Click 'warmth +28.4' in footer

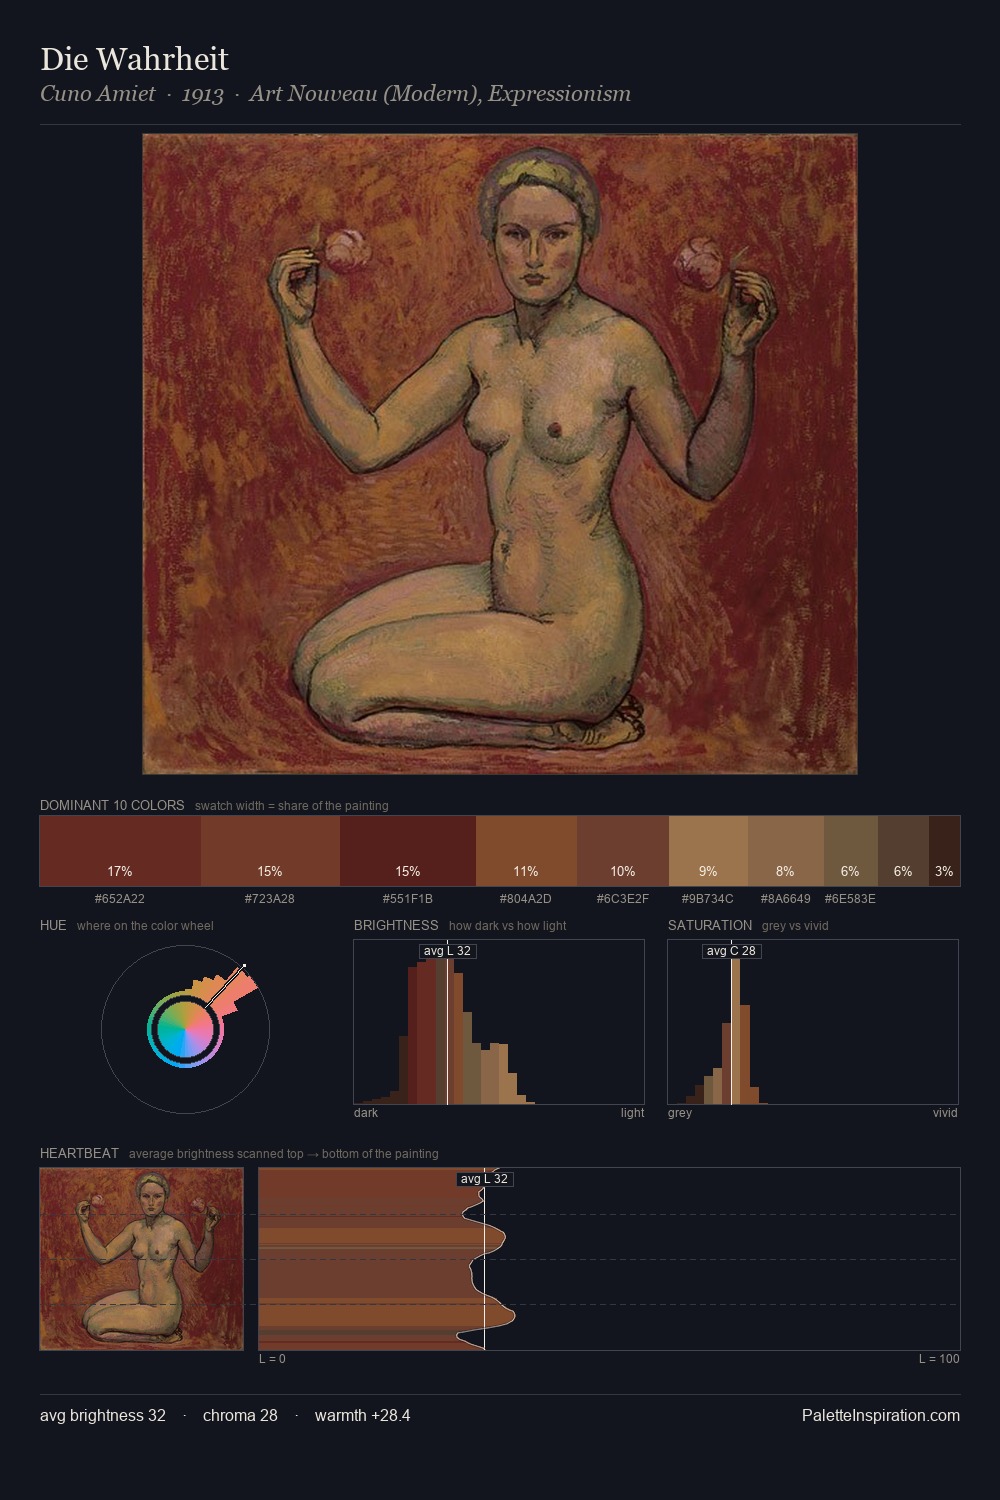(363, 1415)
